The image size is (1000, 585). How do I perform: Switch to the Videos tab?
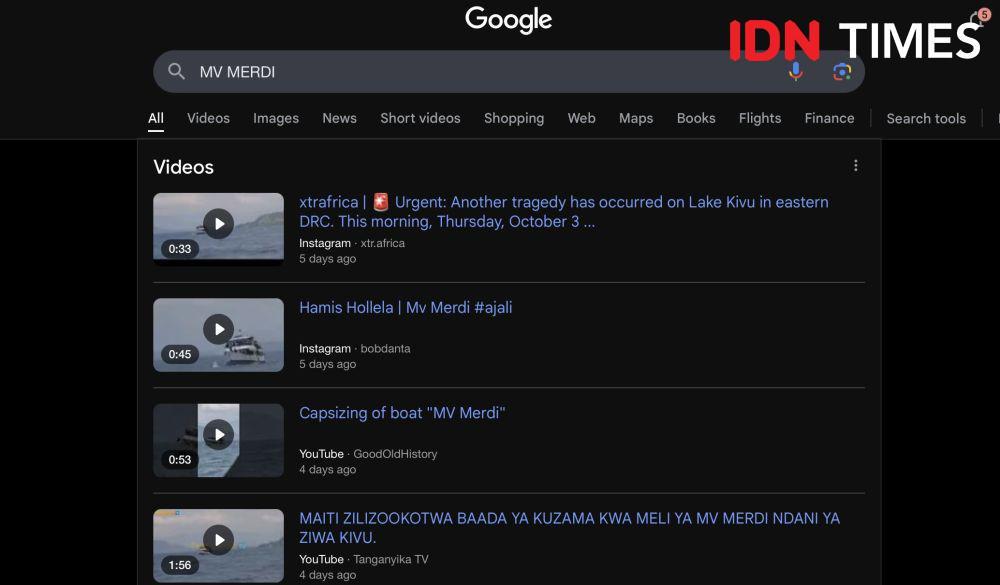pyautogui.click(x=209, y=118)
